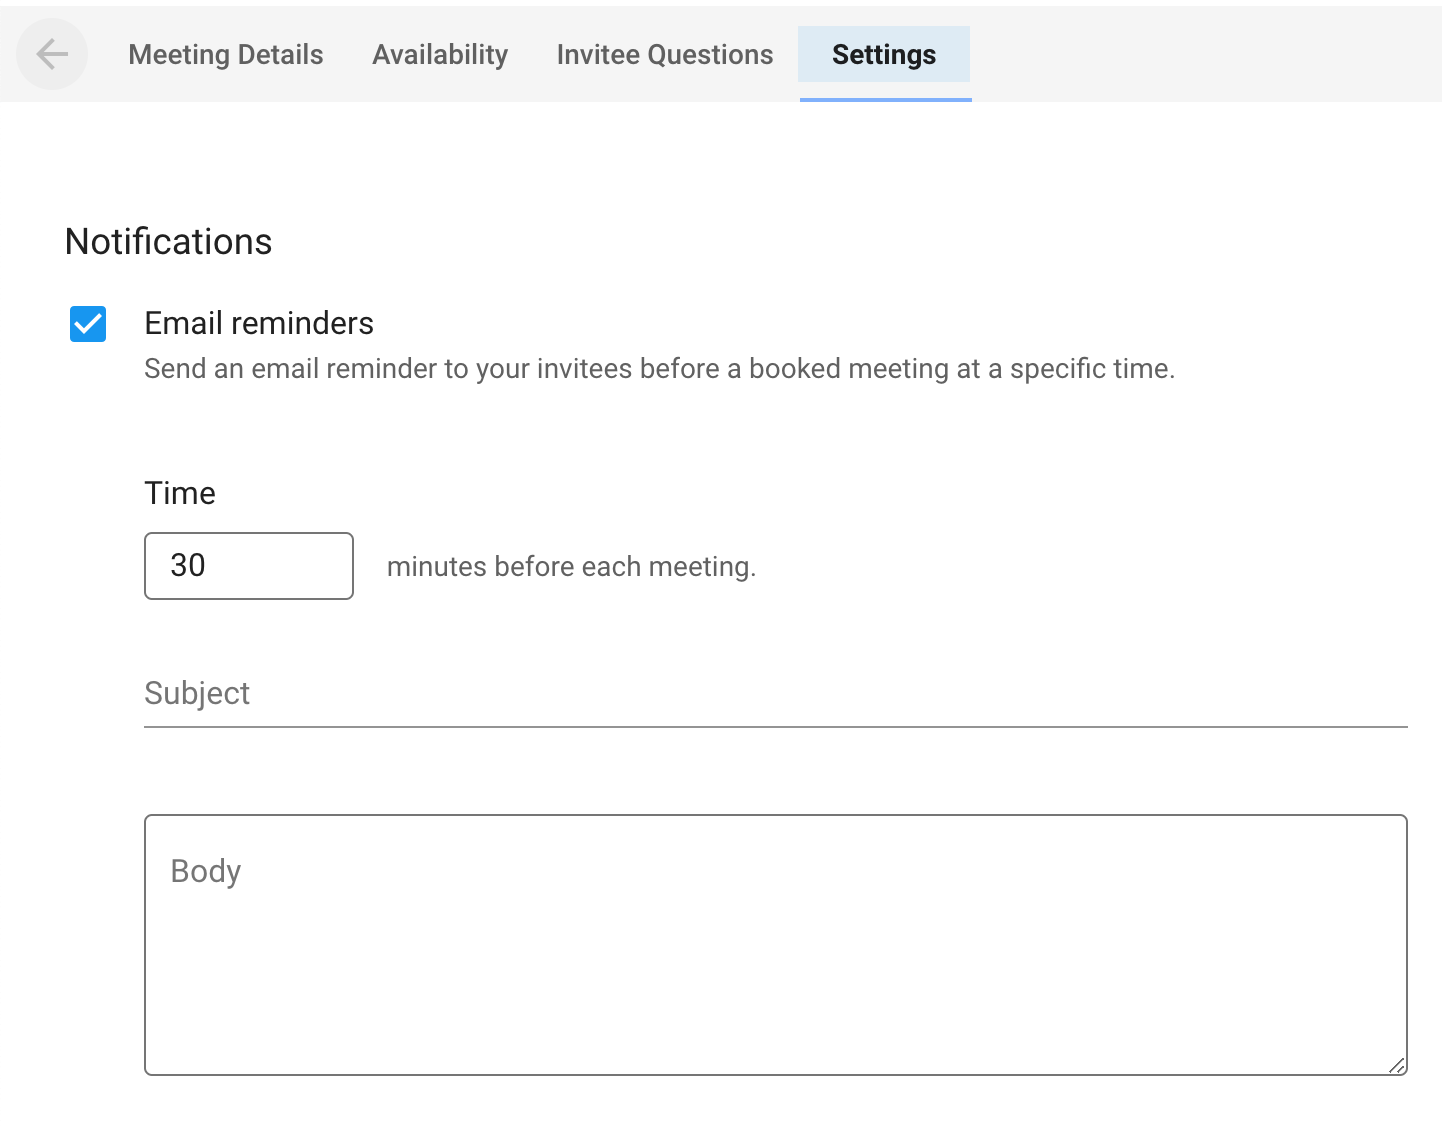
Task: Click the Time label
Action: pyautogui.click(x=180, y=493)
